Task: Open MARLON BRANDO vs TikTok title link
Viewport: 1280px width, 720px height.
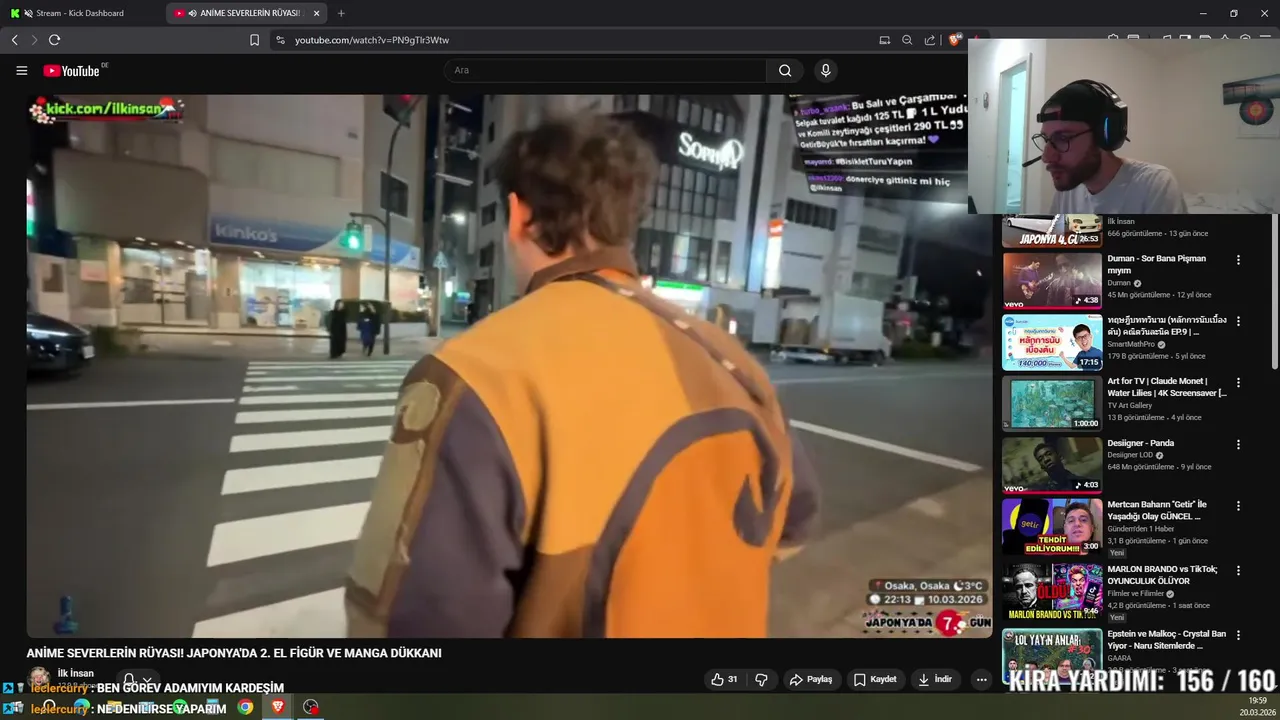Action: [x=1162, y=575]
